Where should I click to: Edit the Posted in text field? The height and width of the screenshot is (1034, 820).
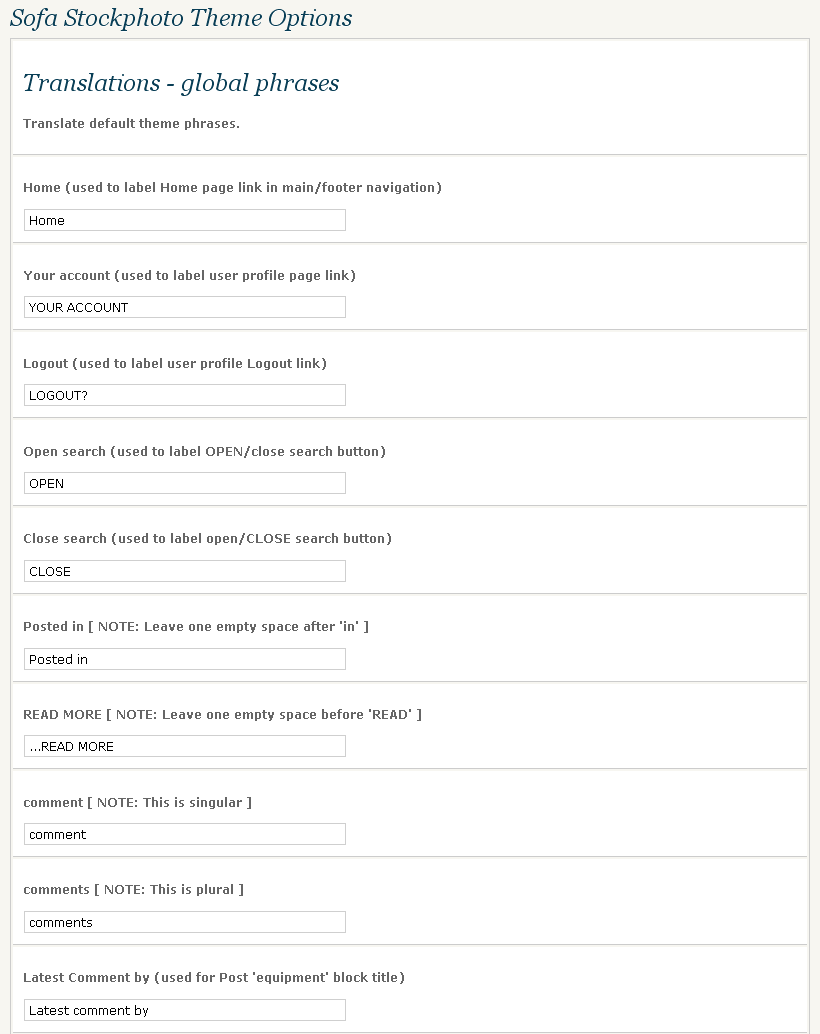(185, 659)
